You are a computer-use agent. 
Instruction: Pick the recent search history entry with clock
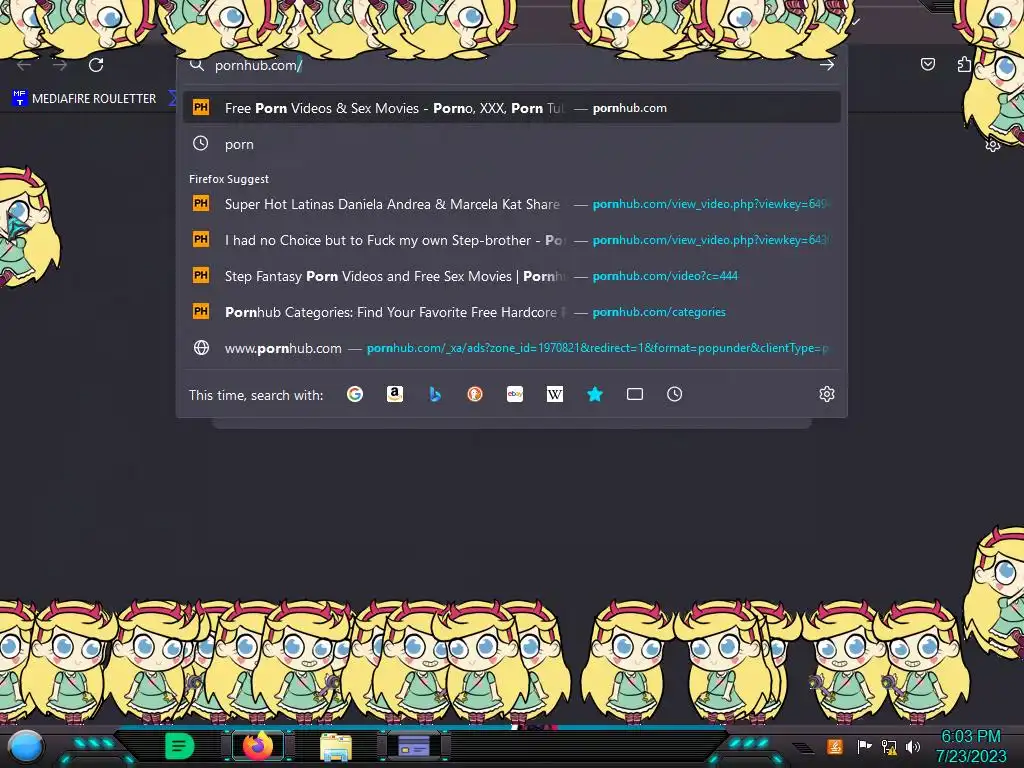[x=511, y=144]
